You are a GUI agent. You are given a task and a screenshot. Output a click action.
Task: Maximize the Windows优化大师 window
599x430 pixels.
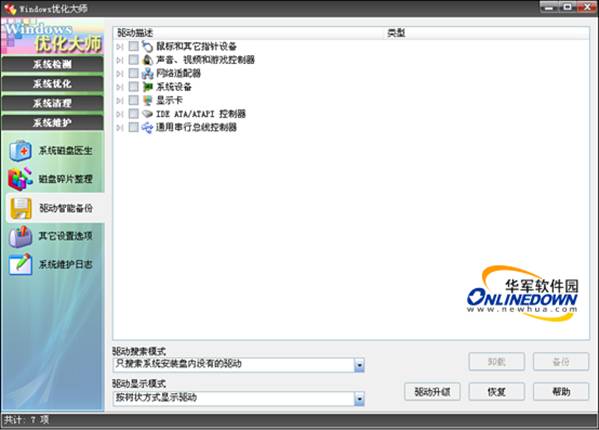[x=568, y=7]
